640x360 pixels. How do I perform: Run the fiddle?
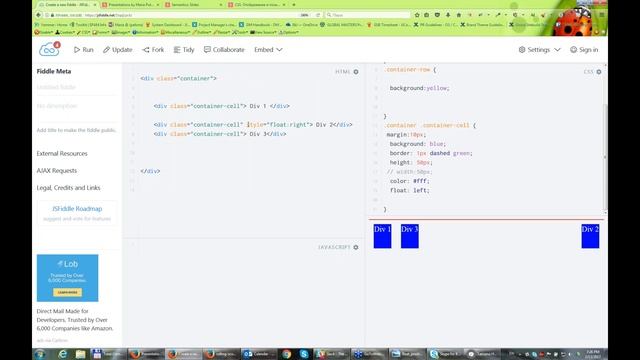point(84,50)
